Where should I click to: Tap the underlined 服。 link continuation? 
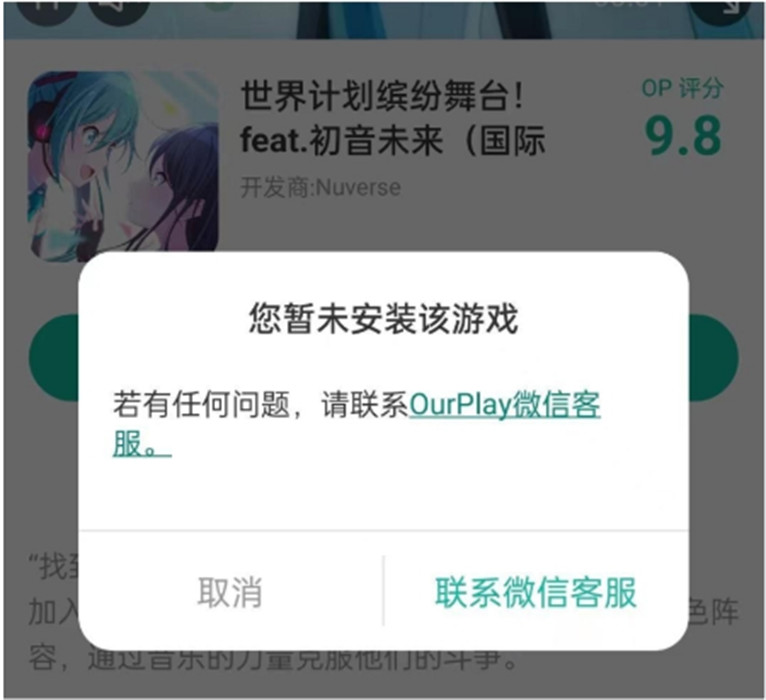(142, 444)
